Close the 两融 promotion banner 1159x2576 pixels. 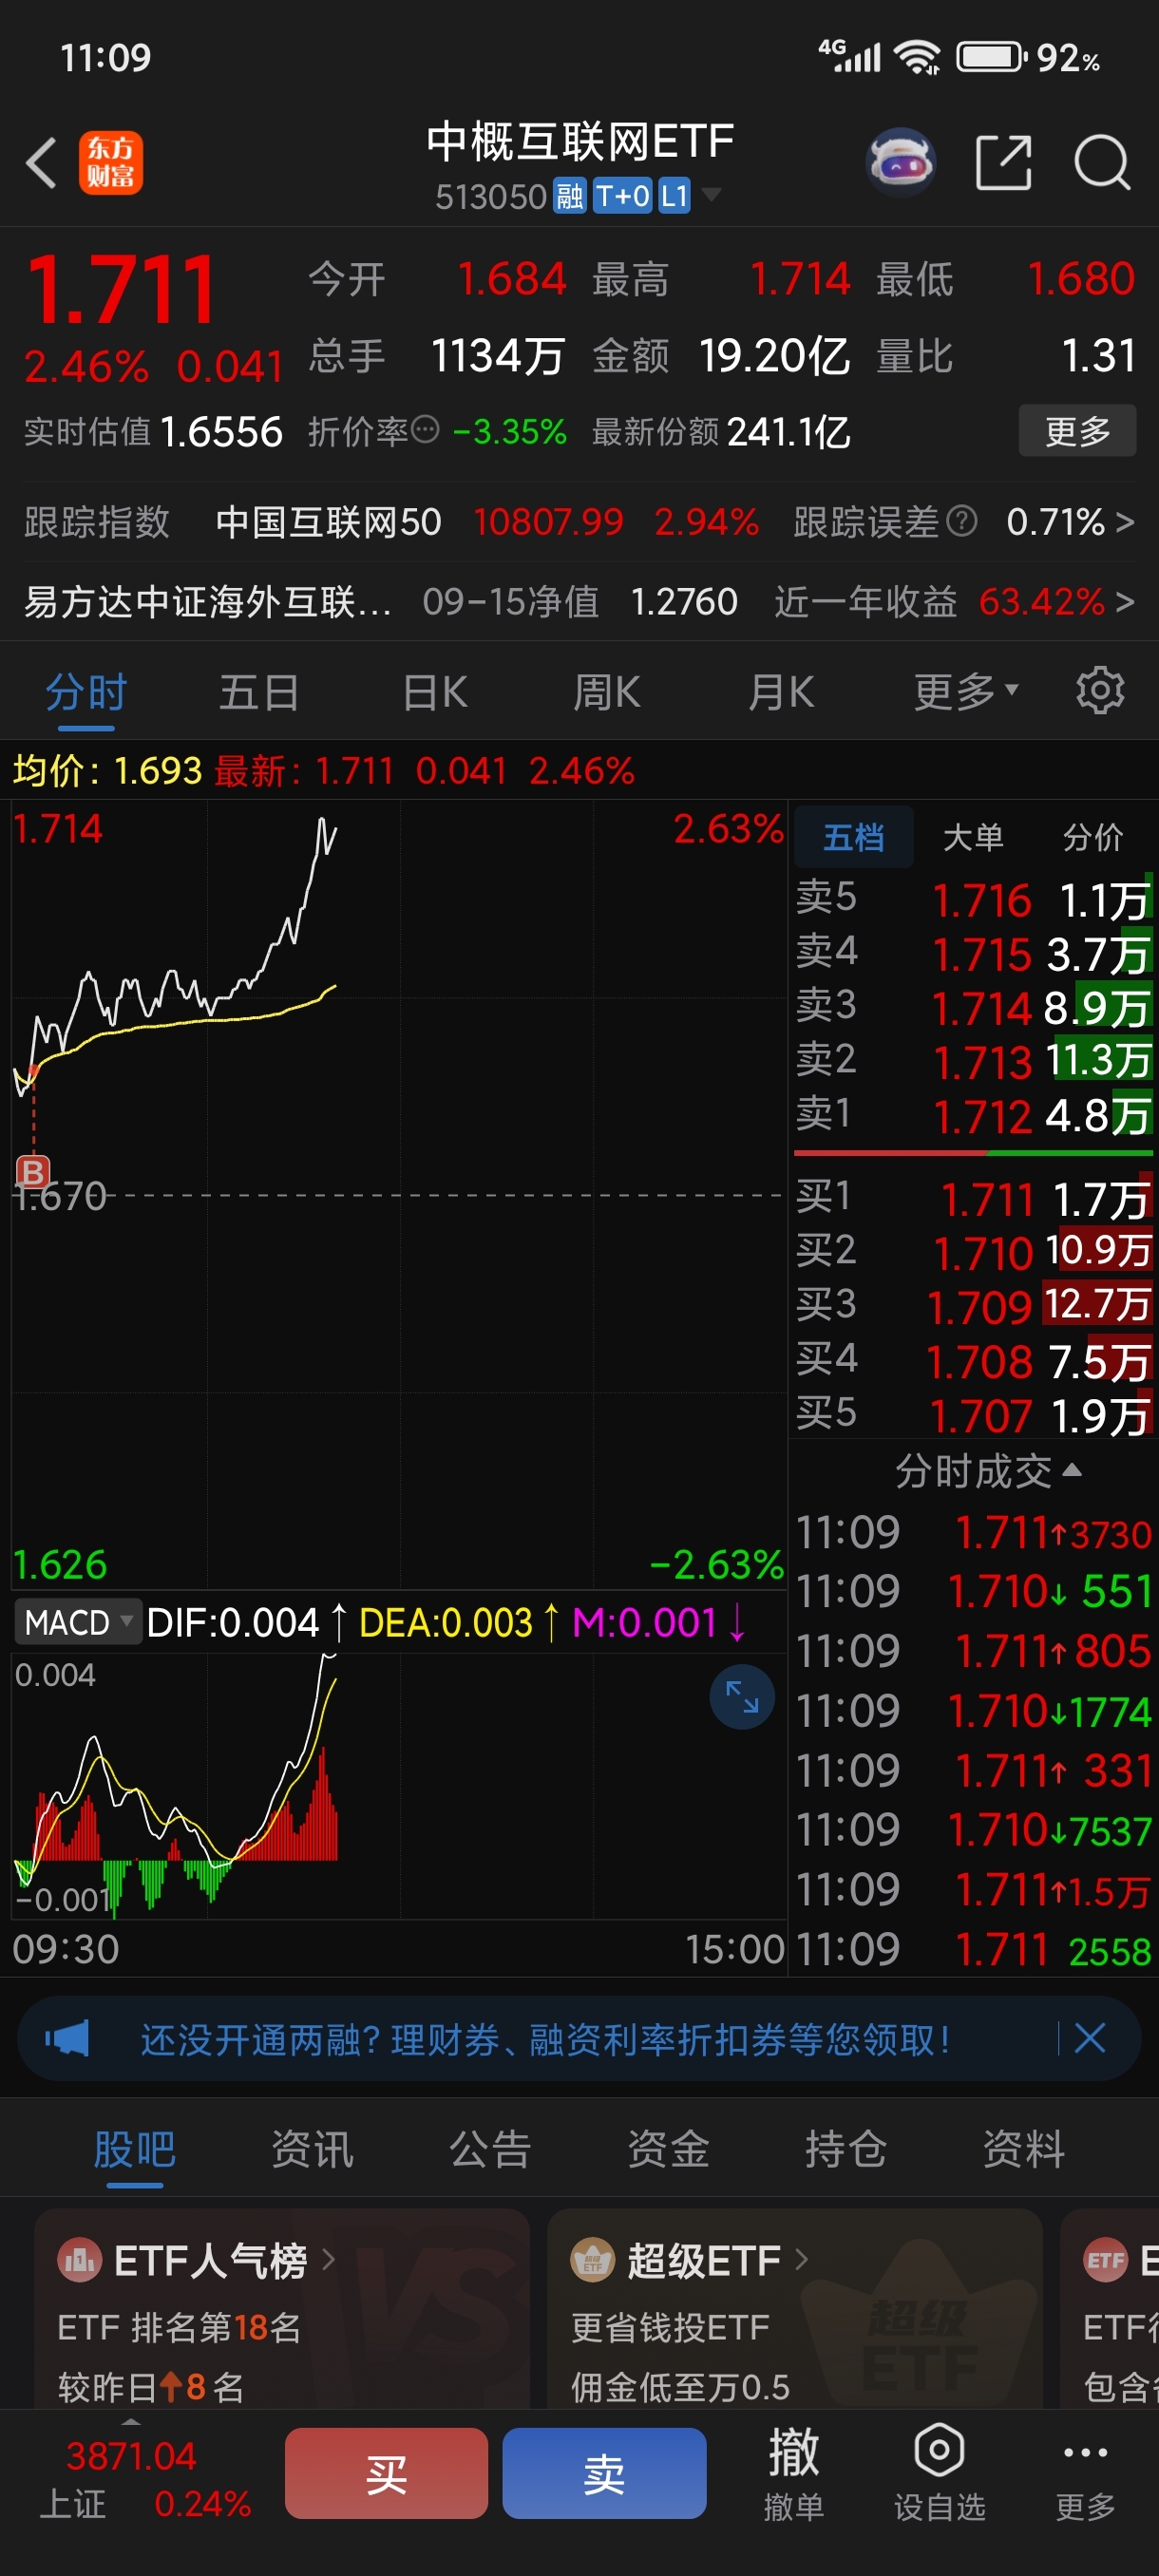(1089, 2038)
